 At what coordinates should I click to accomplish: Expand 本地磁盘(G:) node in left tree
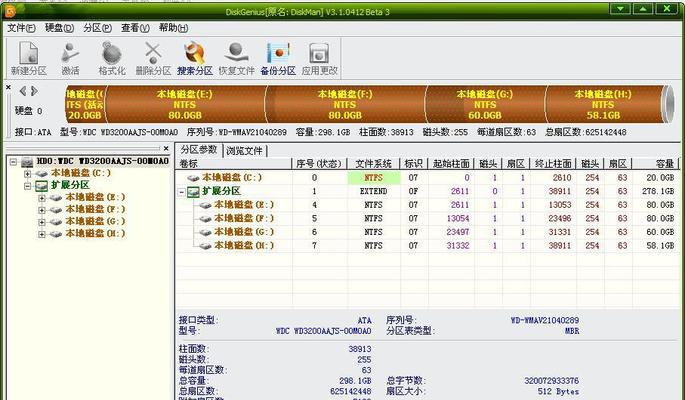point(42,222)
